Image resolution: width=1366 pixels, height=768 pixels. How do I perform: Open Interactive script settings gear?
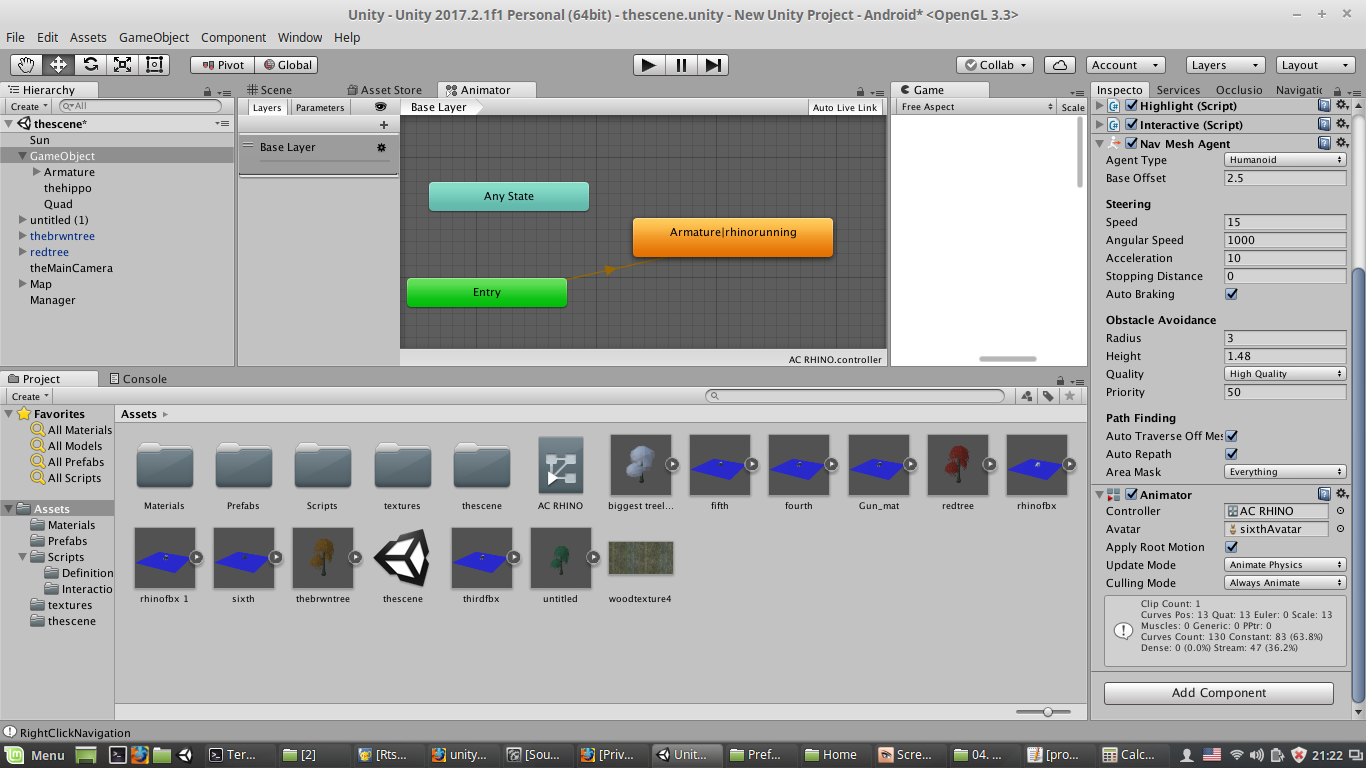[1343, 125]
